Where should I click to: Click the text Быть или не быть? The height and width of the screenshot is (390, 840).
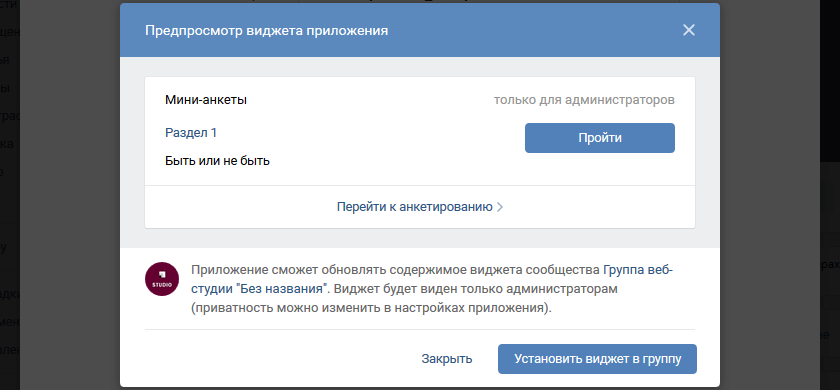click(217, 161)
